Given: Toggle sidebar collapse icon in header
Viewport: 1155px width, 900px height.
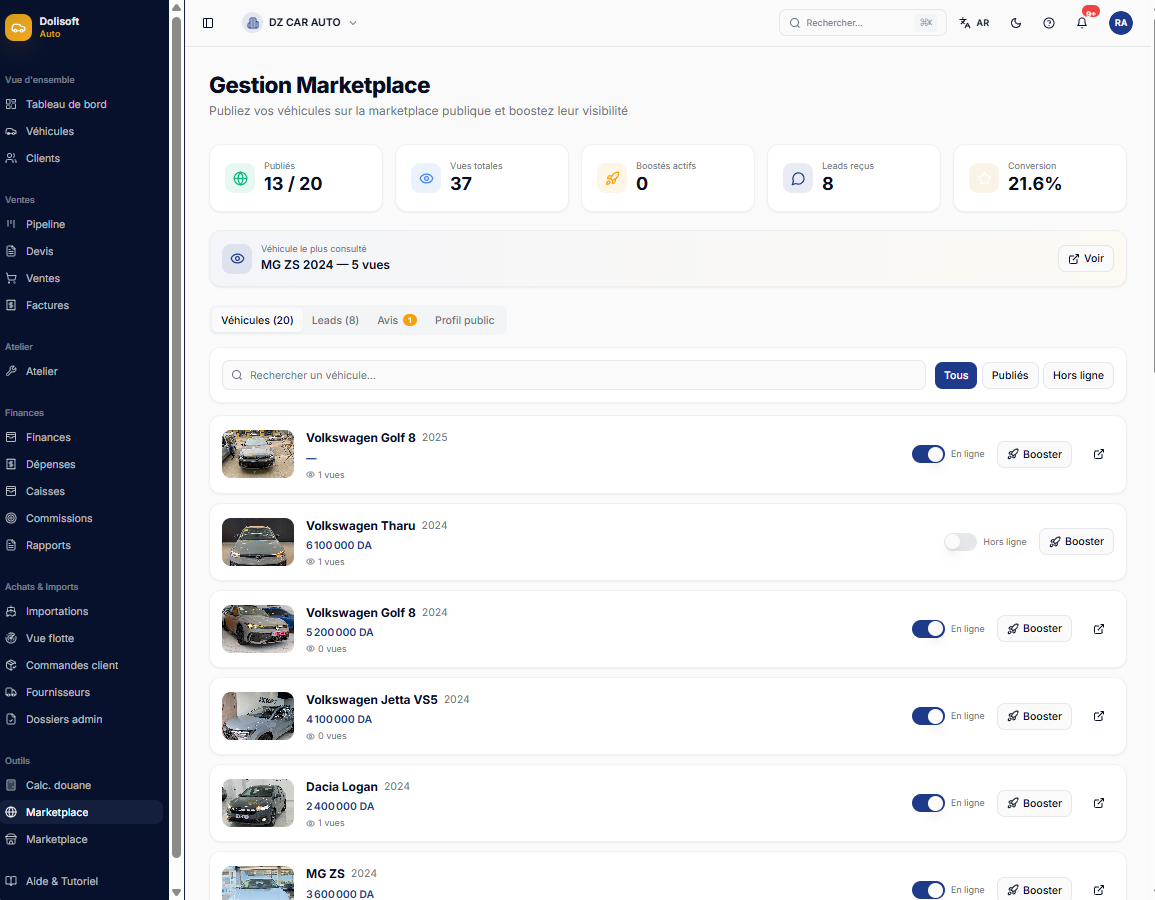Looking at the screenshot, I should click(x=208, y=23).
